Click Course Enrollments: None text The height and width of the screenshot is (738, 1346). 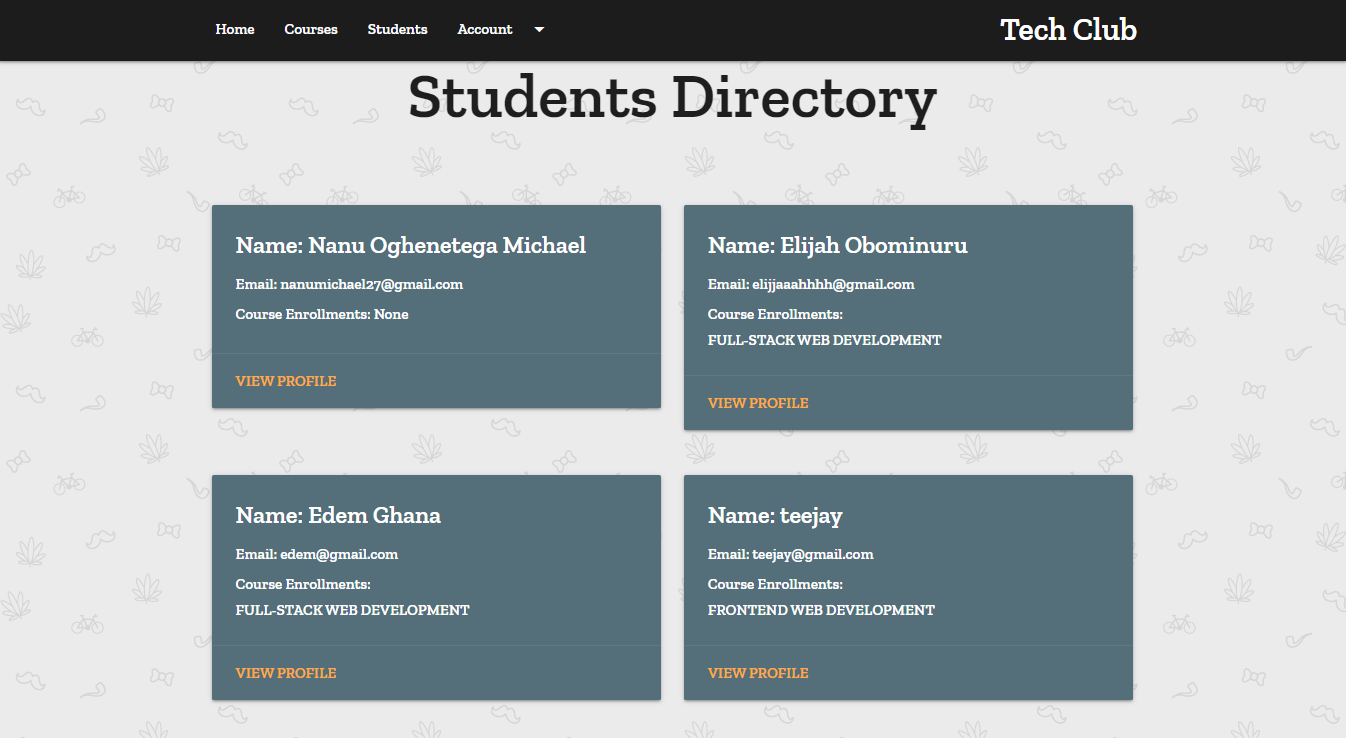(x=322, y=314)
